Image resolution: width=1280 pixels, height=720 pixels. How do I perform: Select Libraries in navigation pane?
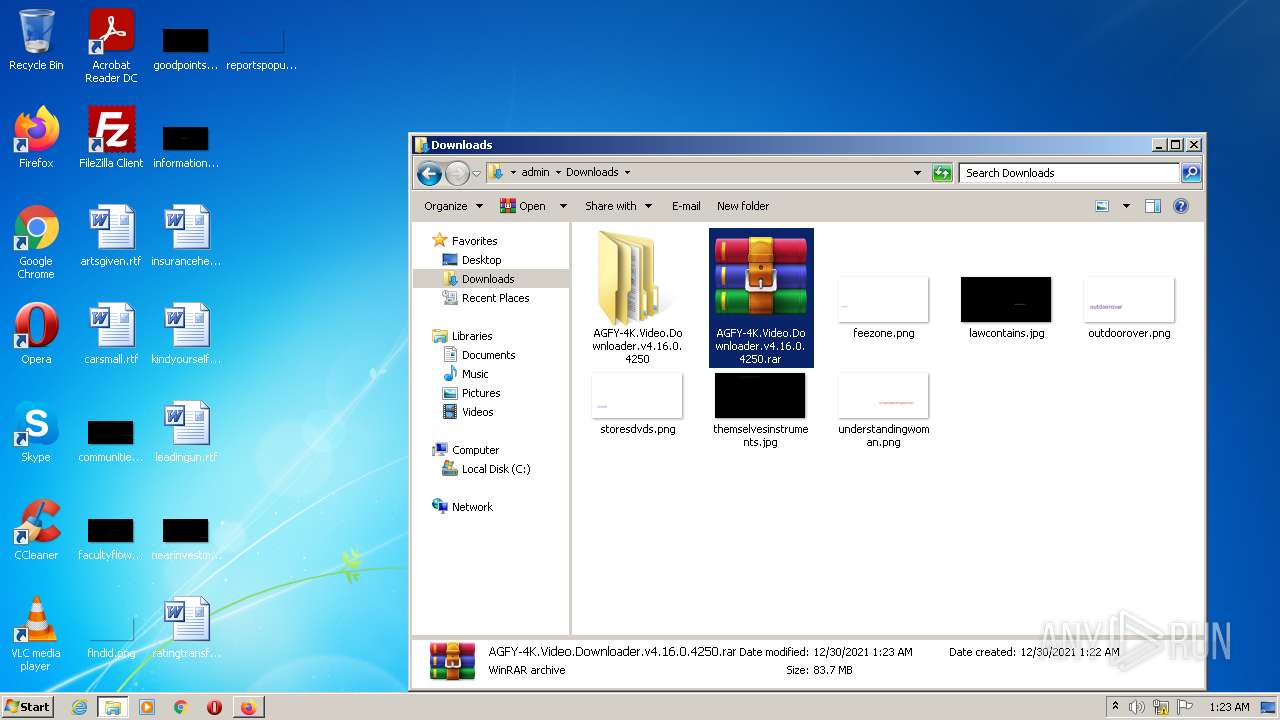(x=471, y=336)
